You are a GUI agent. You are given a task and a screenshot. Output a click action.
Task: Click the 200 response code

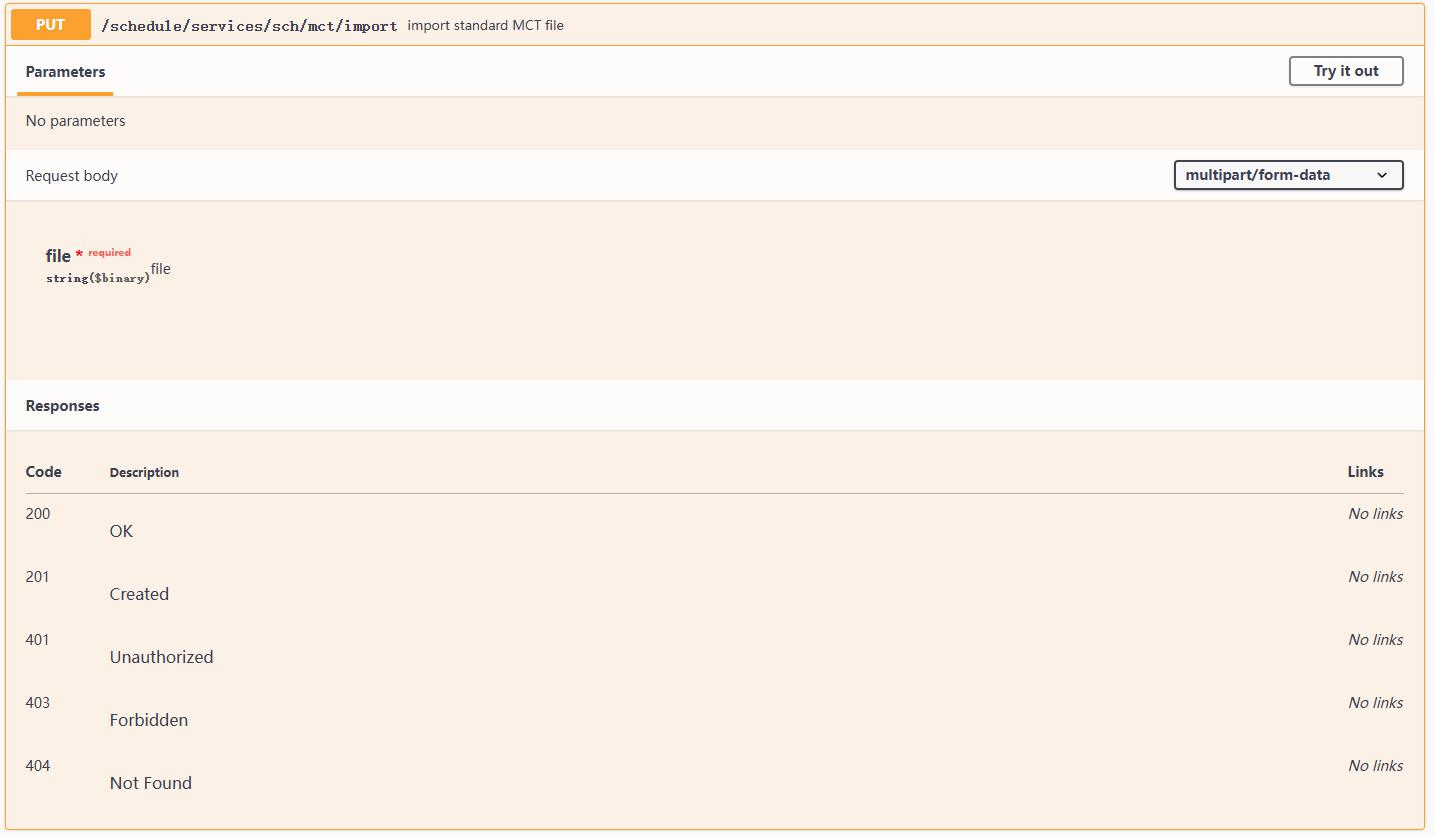click(x=38, y=514)
